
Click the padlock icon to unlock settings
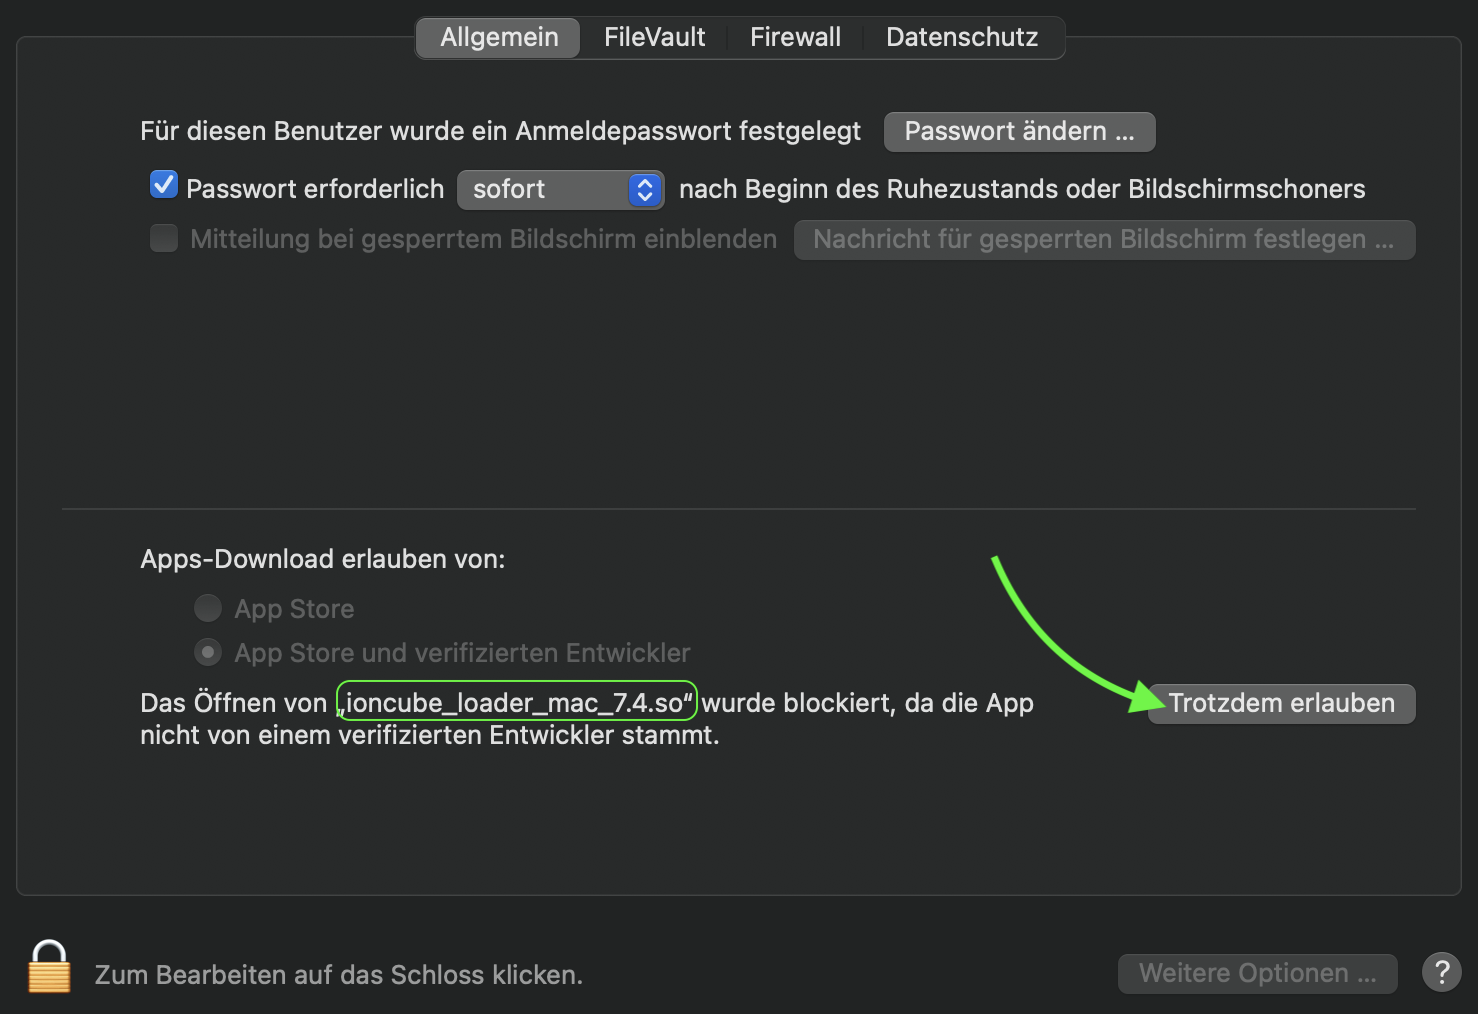49,967
